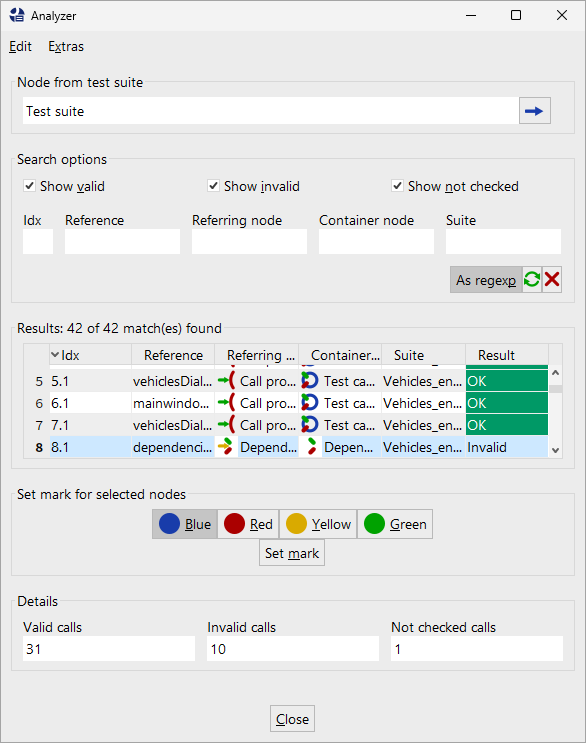Click the results scrollbar up arrow
586x743 pixels.
(556, 373)
